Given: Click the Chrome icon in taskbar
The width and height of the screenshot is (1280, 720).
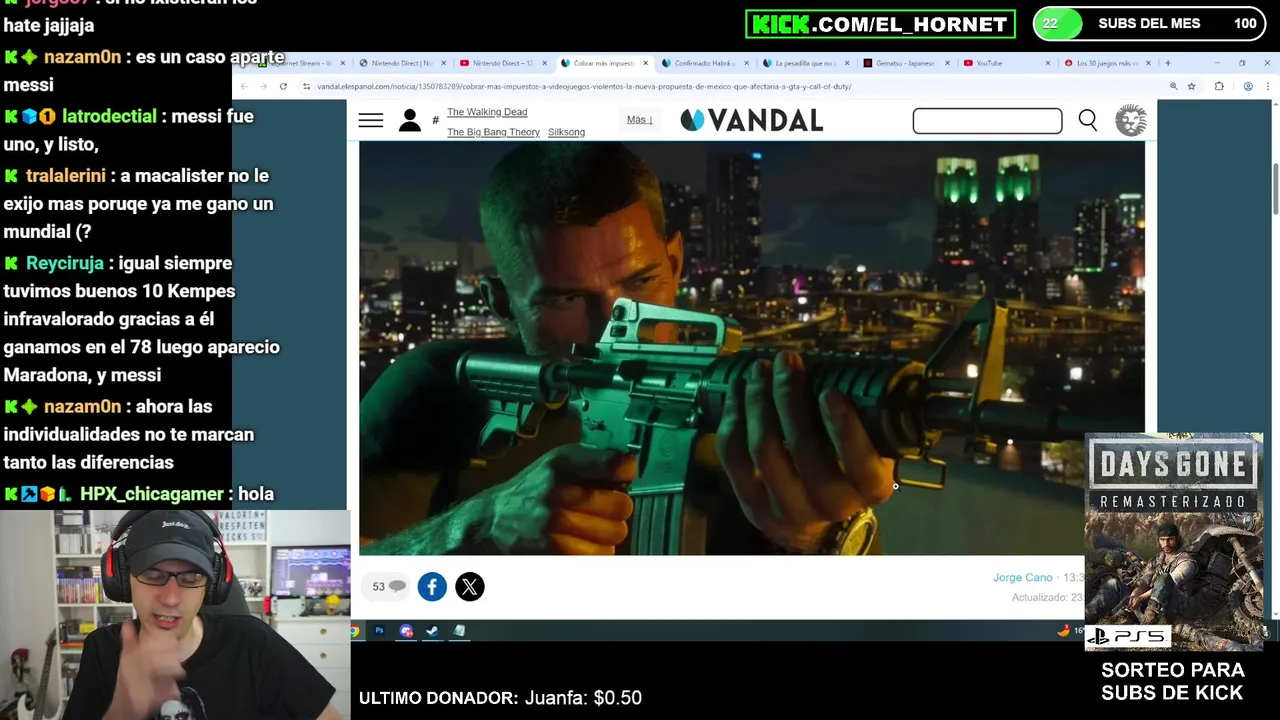Looking at the screenshot, I should tap(355, 631).
